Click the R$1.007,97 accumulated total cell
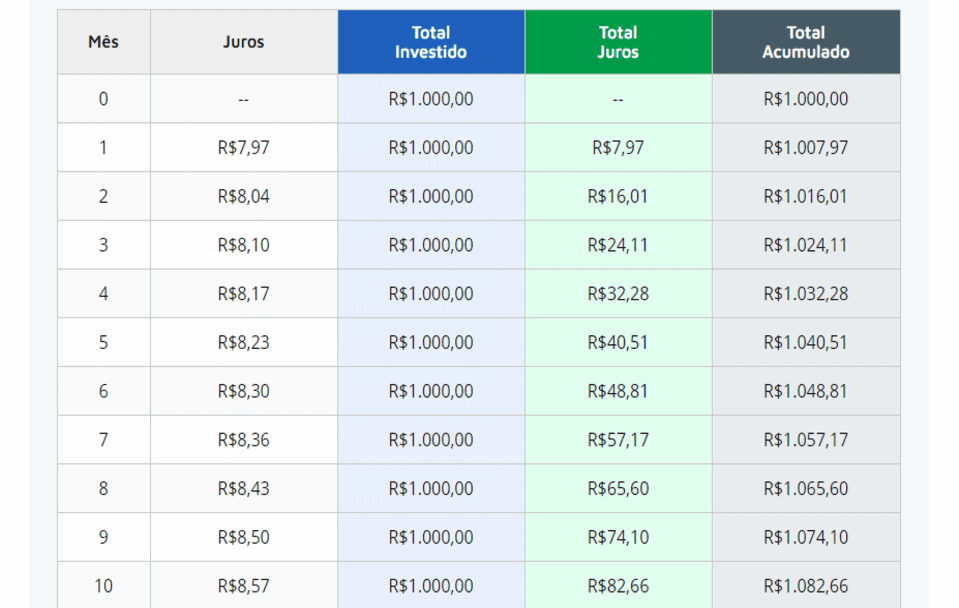The width and height of the screenshot is (959, 608). tap(805, 148)
